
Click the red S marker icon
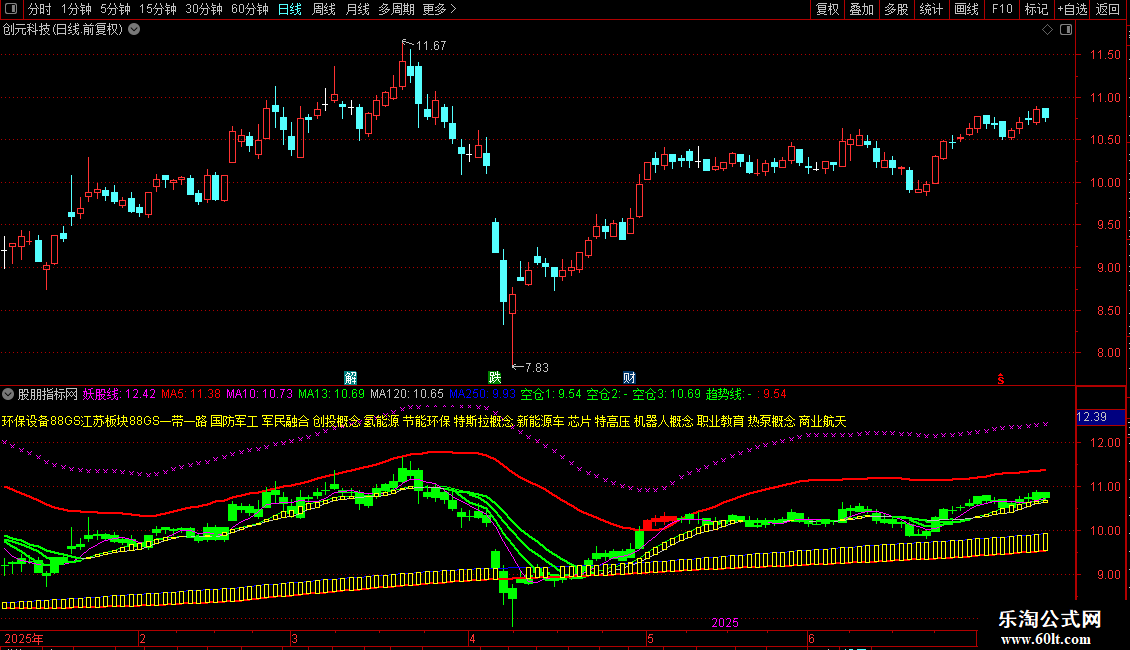(1001, 379)
